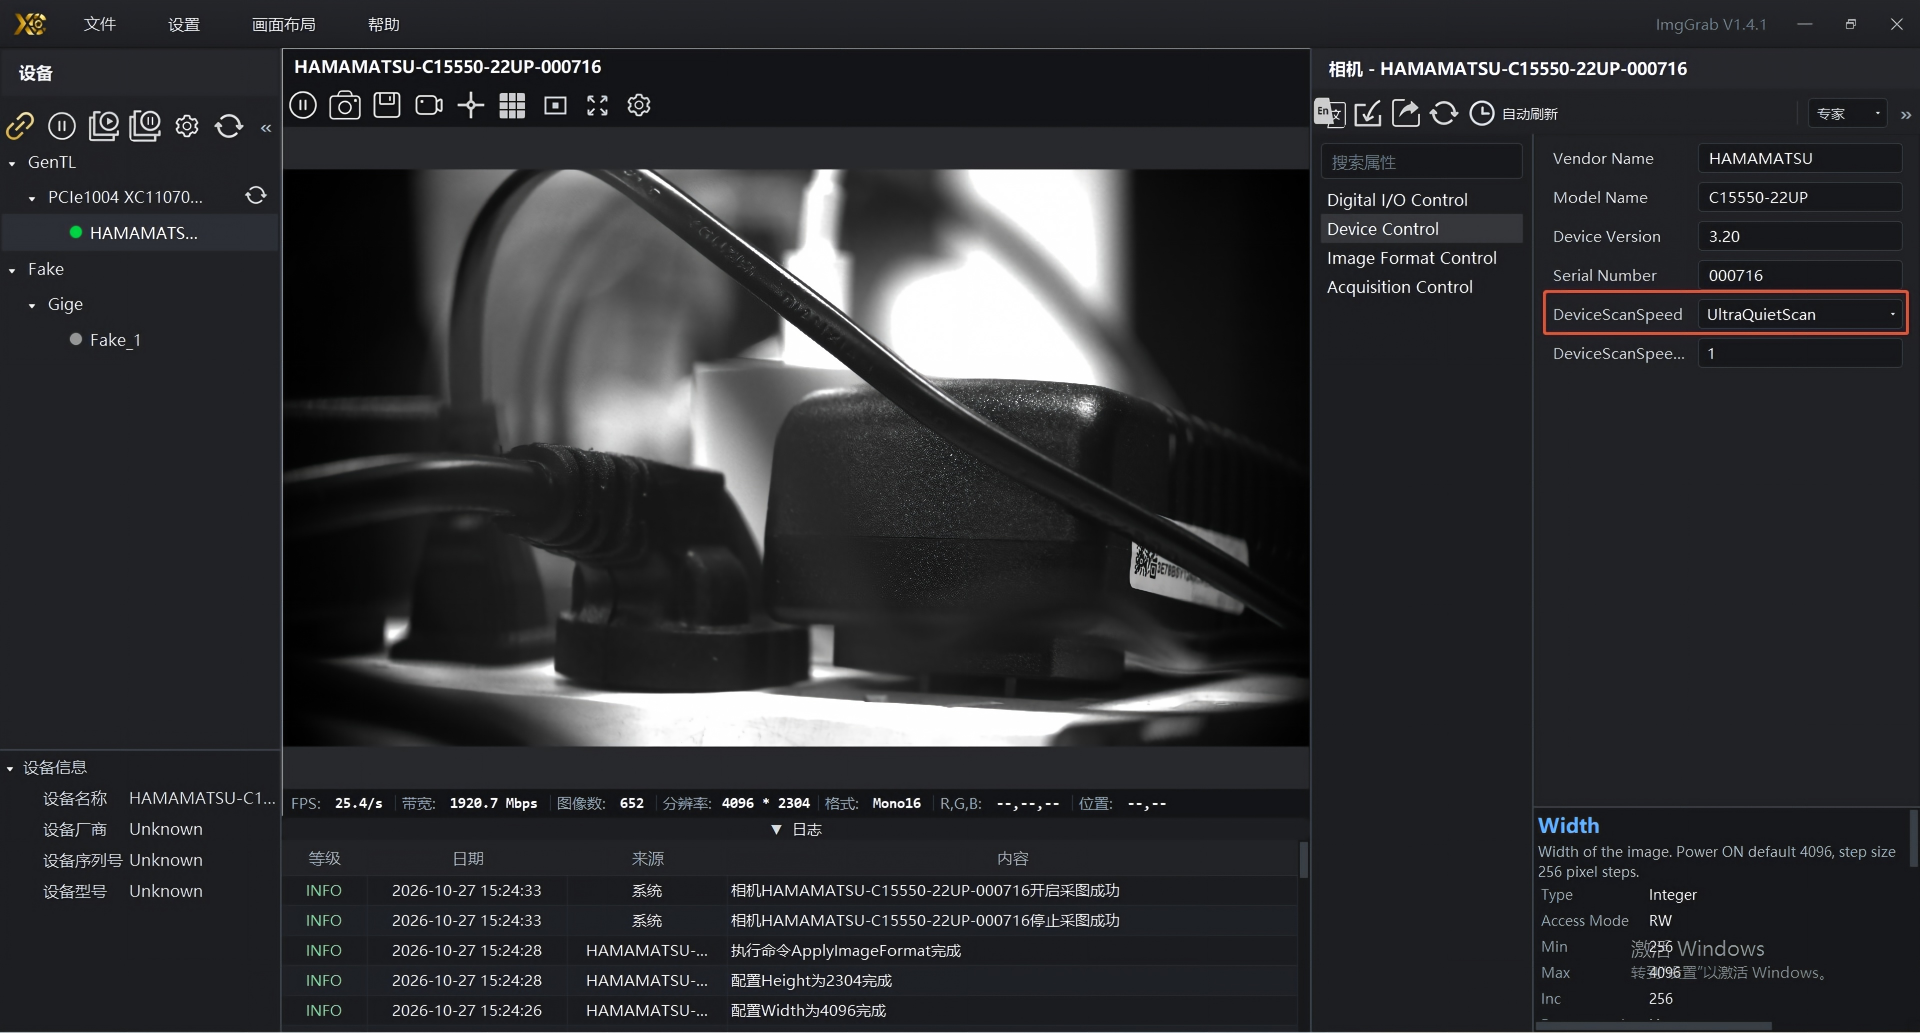The width and height of the screenshot is (1920, 1033).
Task: Open the 文件 menu
Action: 100,24
